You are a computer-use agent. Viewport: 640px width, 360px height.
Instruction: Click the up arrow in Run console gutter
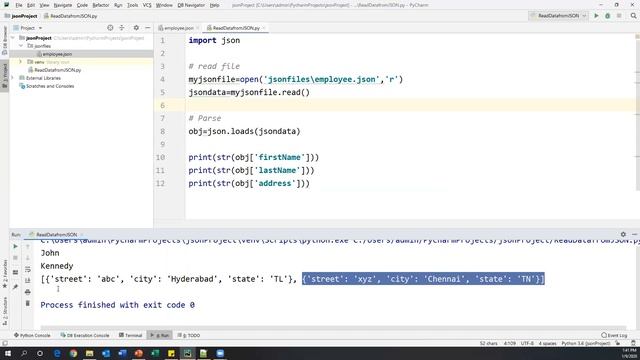(x=28, y=247)
